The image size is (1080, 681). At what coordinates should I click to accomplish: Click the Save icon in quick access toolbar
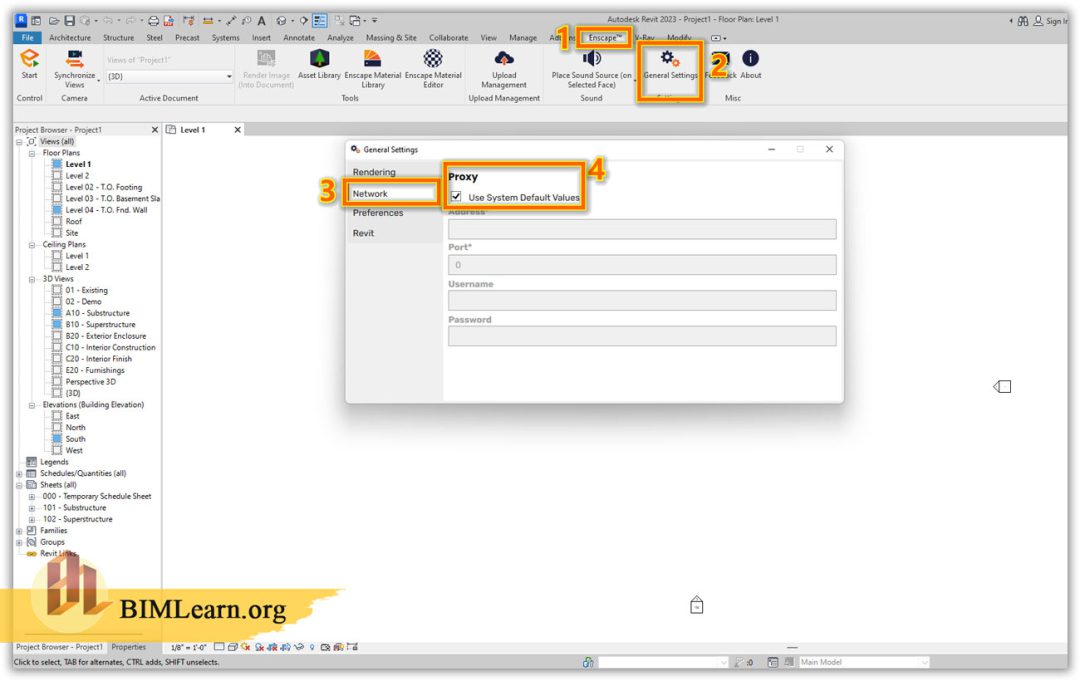pyautogui.click(x=70, y=21)
